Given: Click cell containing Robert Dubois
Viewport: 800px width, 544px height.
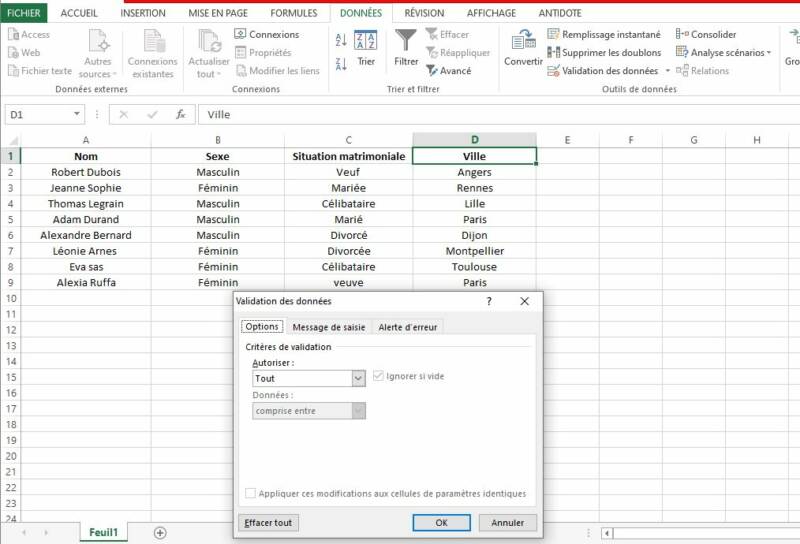Looking at the screenshot, I should [x=86, y=172].
